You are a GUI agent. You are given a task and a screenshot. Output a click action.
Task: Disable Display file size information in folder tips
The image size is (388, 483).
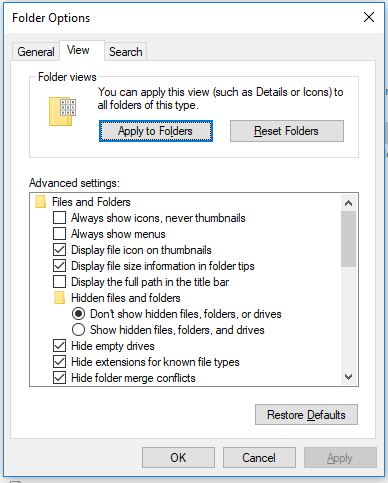click(x=59, y=266)
